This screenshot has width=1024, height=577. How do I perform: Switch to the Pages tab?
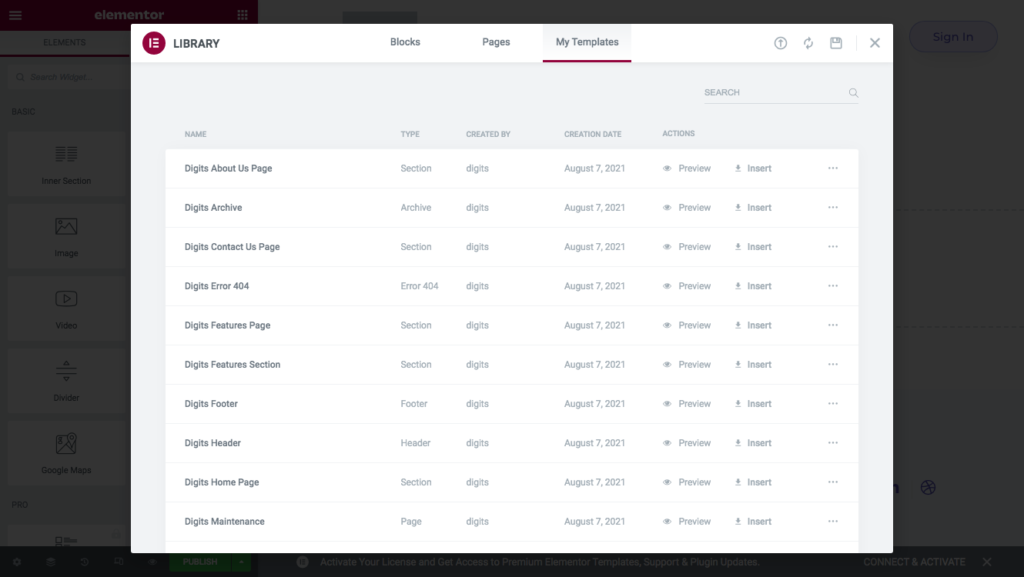pyautogui.click(x=496, y=42)
